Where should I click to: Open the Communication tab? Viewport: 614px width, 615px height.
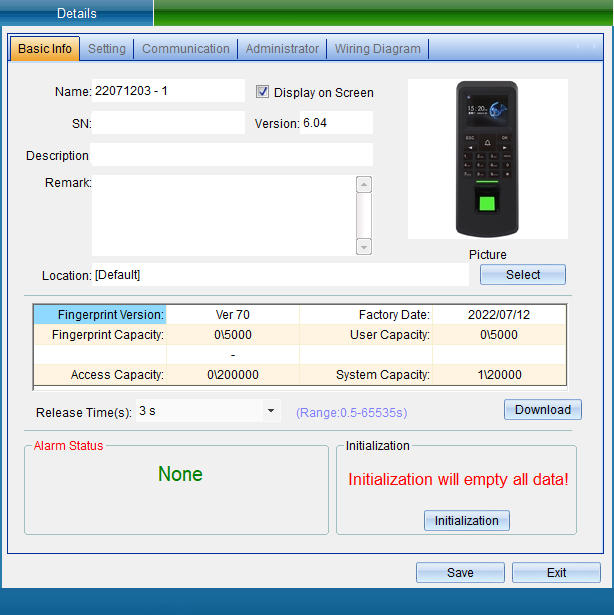pos(186,48)
